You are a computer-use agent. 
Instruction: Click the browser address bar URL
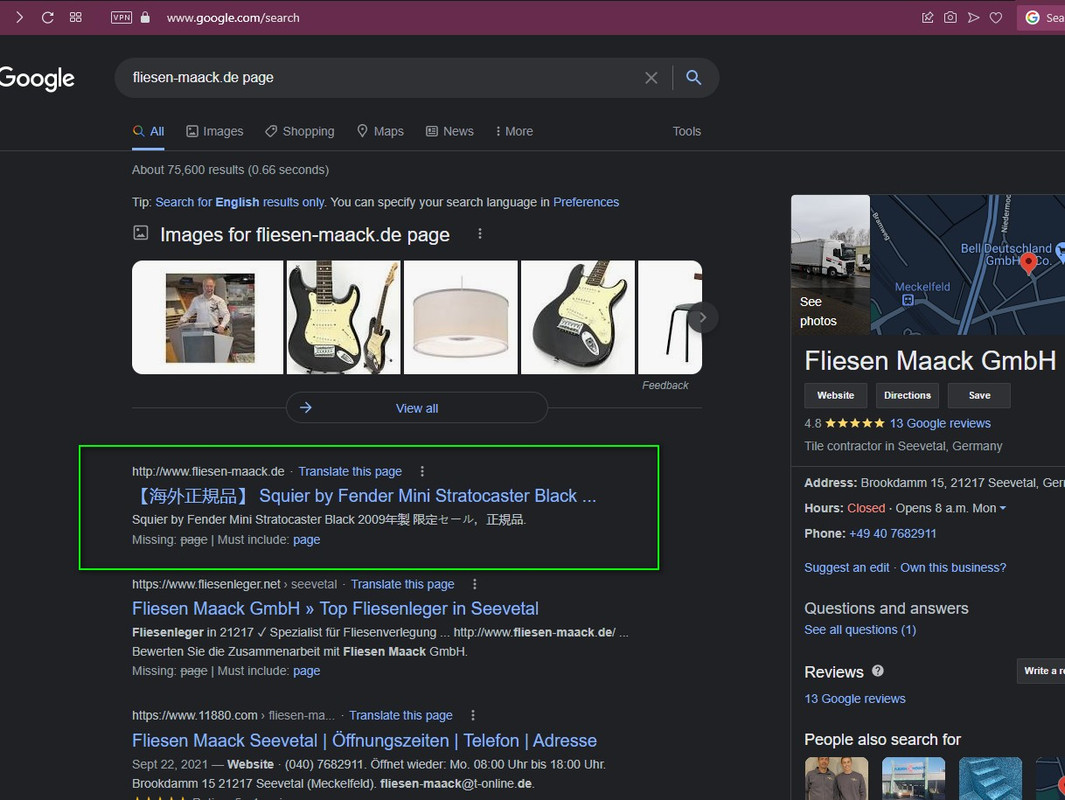click(233, 18)
